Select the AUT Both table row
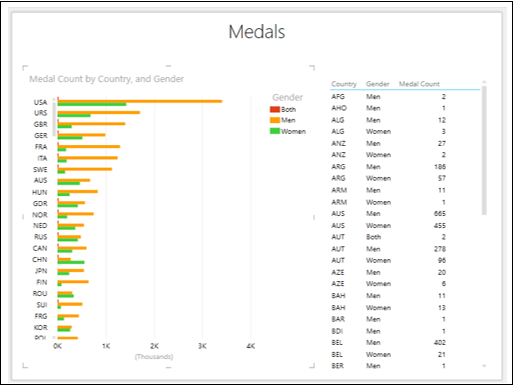514x386 pixels. [388, 237]
